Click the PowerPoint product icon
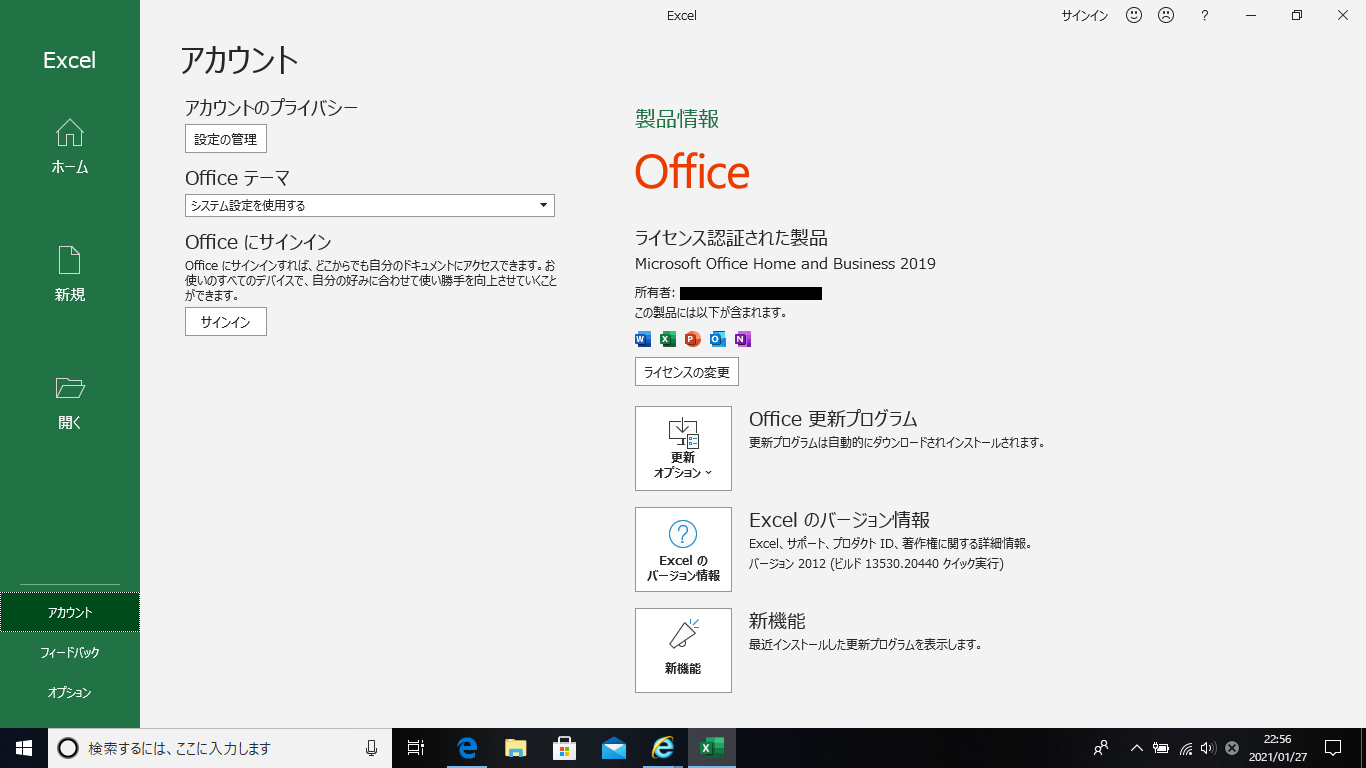Image resolution: width=1366 pixels, height=768 pixels. [x=692, y=339]
